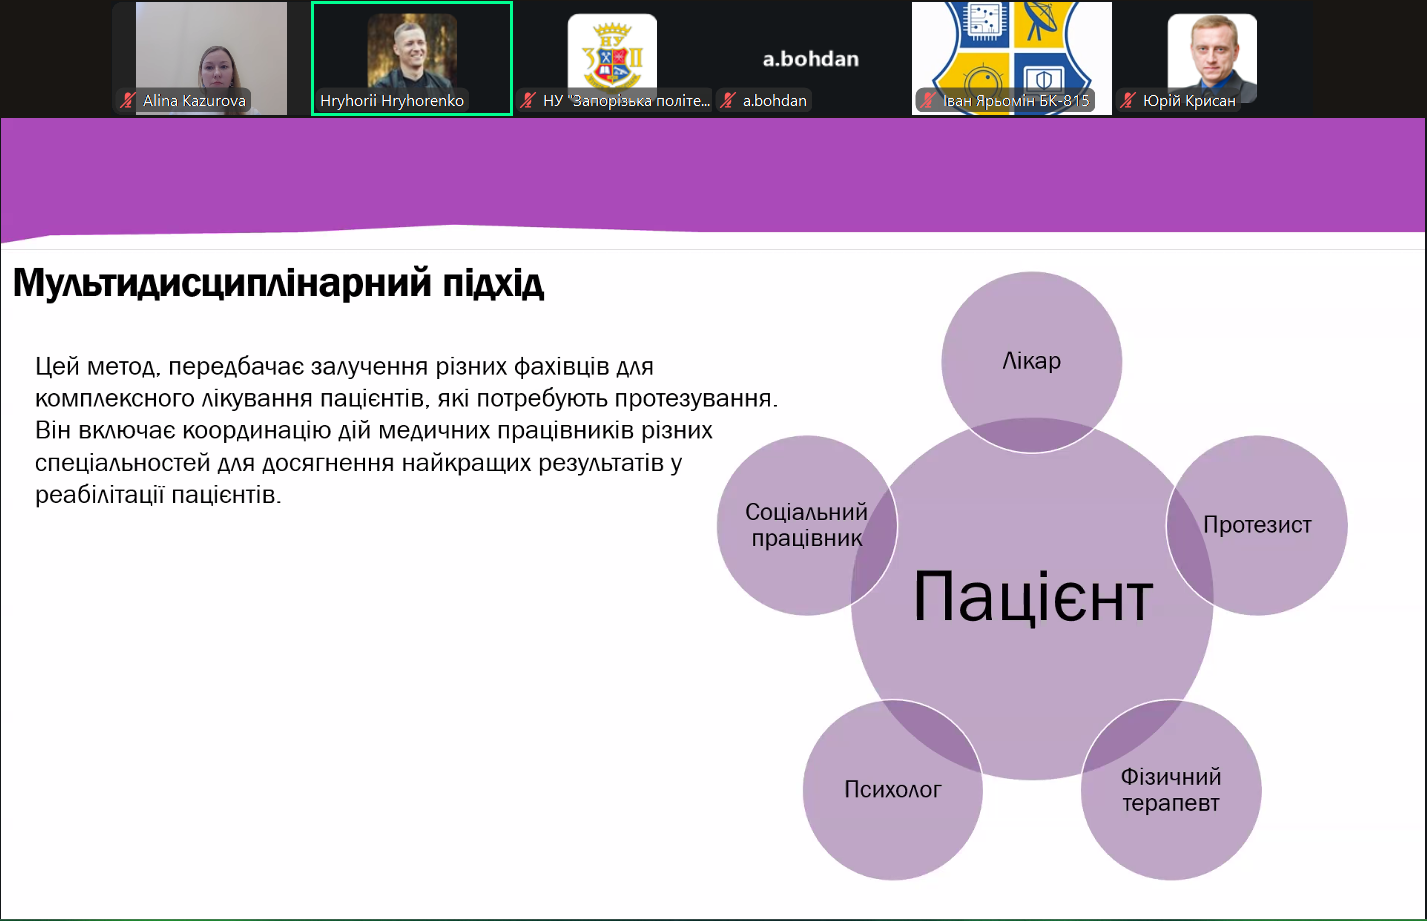The image size is (1427, 921).
Task: Click the muted microphone icon for a.bohdan
Action: pos(729,100)
